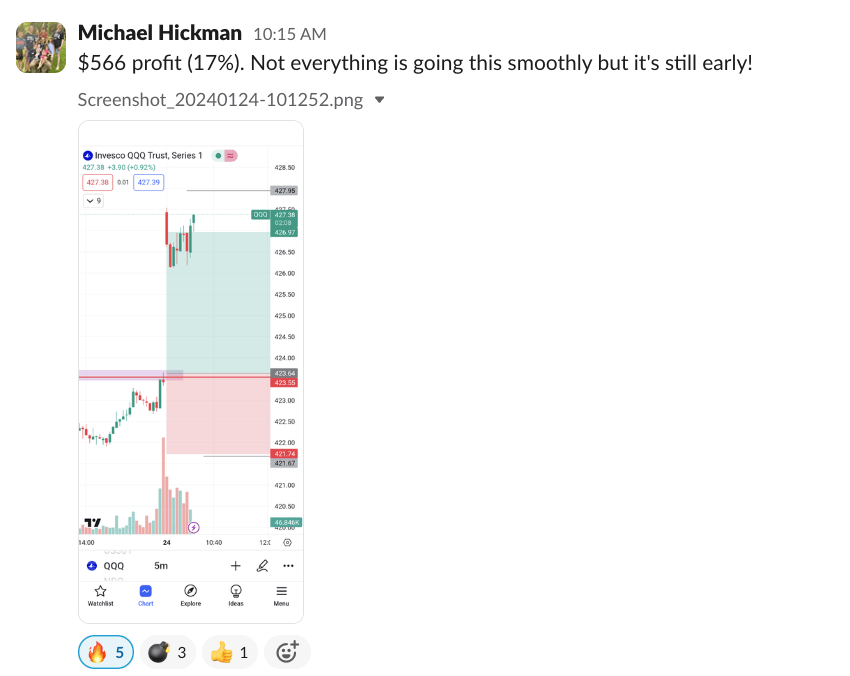Select the drawing pen tool
This screenshot has height=676, width=850.
point(262,566)
